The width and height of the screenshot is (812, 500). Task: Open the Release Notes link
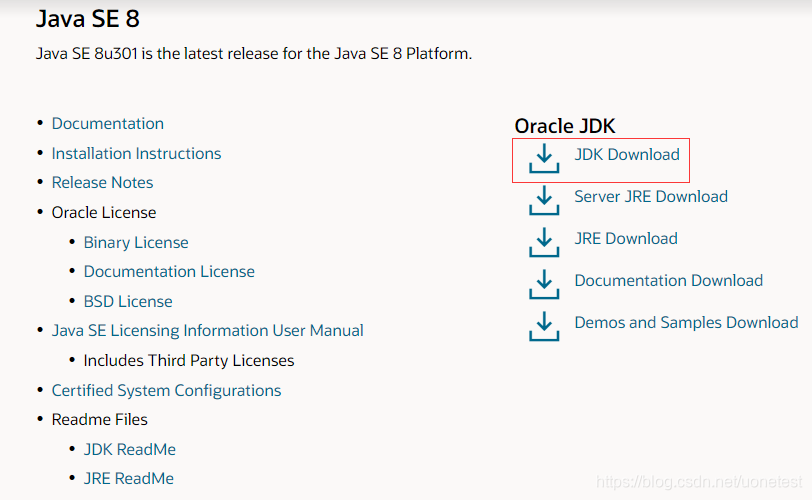pos(103,182)
